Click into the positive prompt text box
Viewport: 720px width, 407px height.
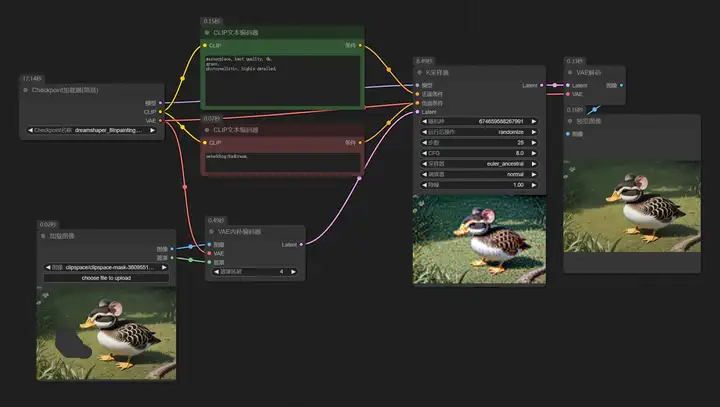point(282,80)
